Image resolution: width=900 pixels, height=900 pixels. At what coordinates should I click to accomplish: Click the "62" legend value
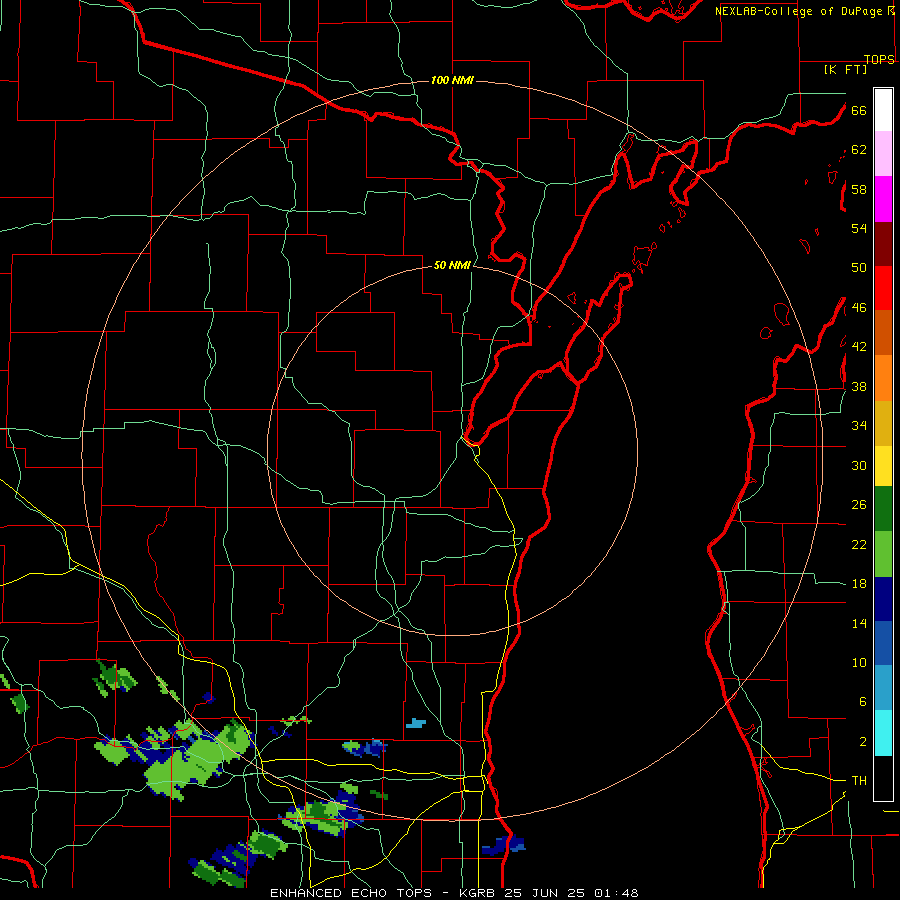click(x=859, y=150)
